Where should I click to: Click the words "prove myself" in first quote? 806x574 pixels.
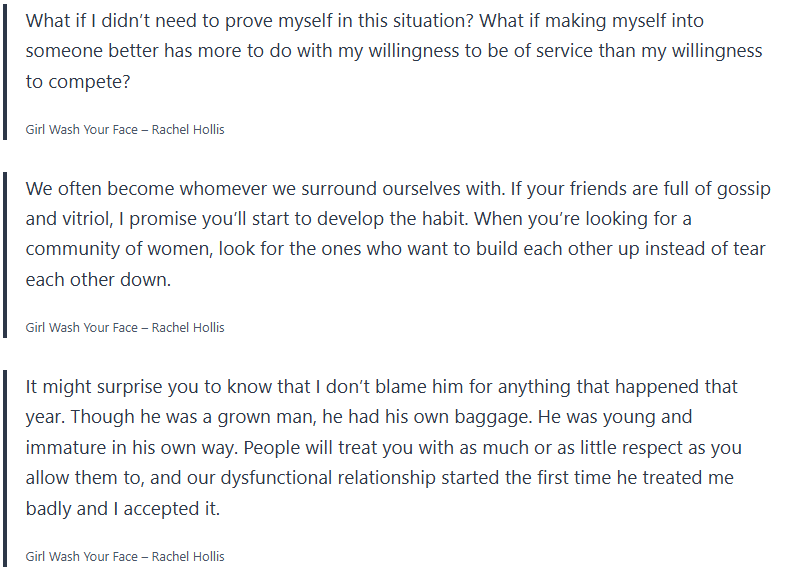306,20
